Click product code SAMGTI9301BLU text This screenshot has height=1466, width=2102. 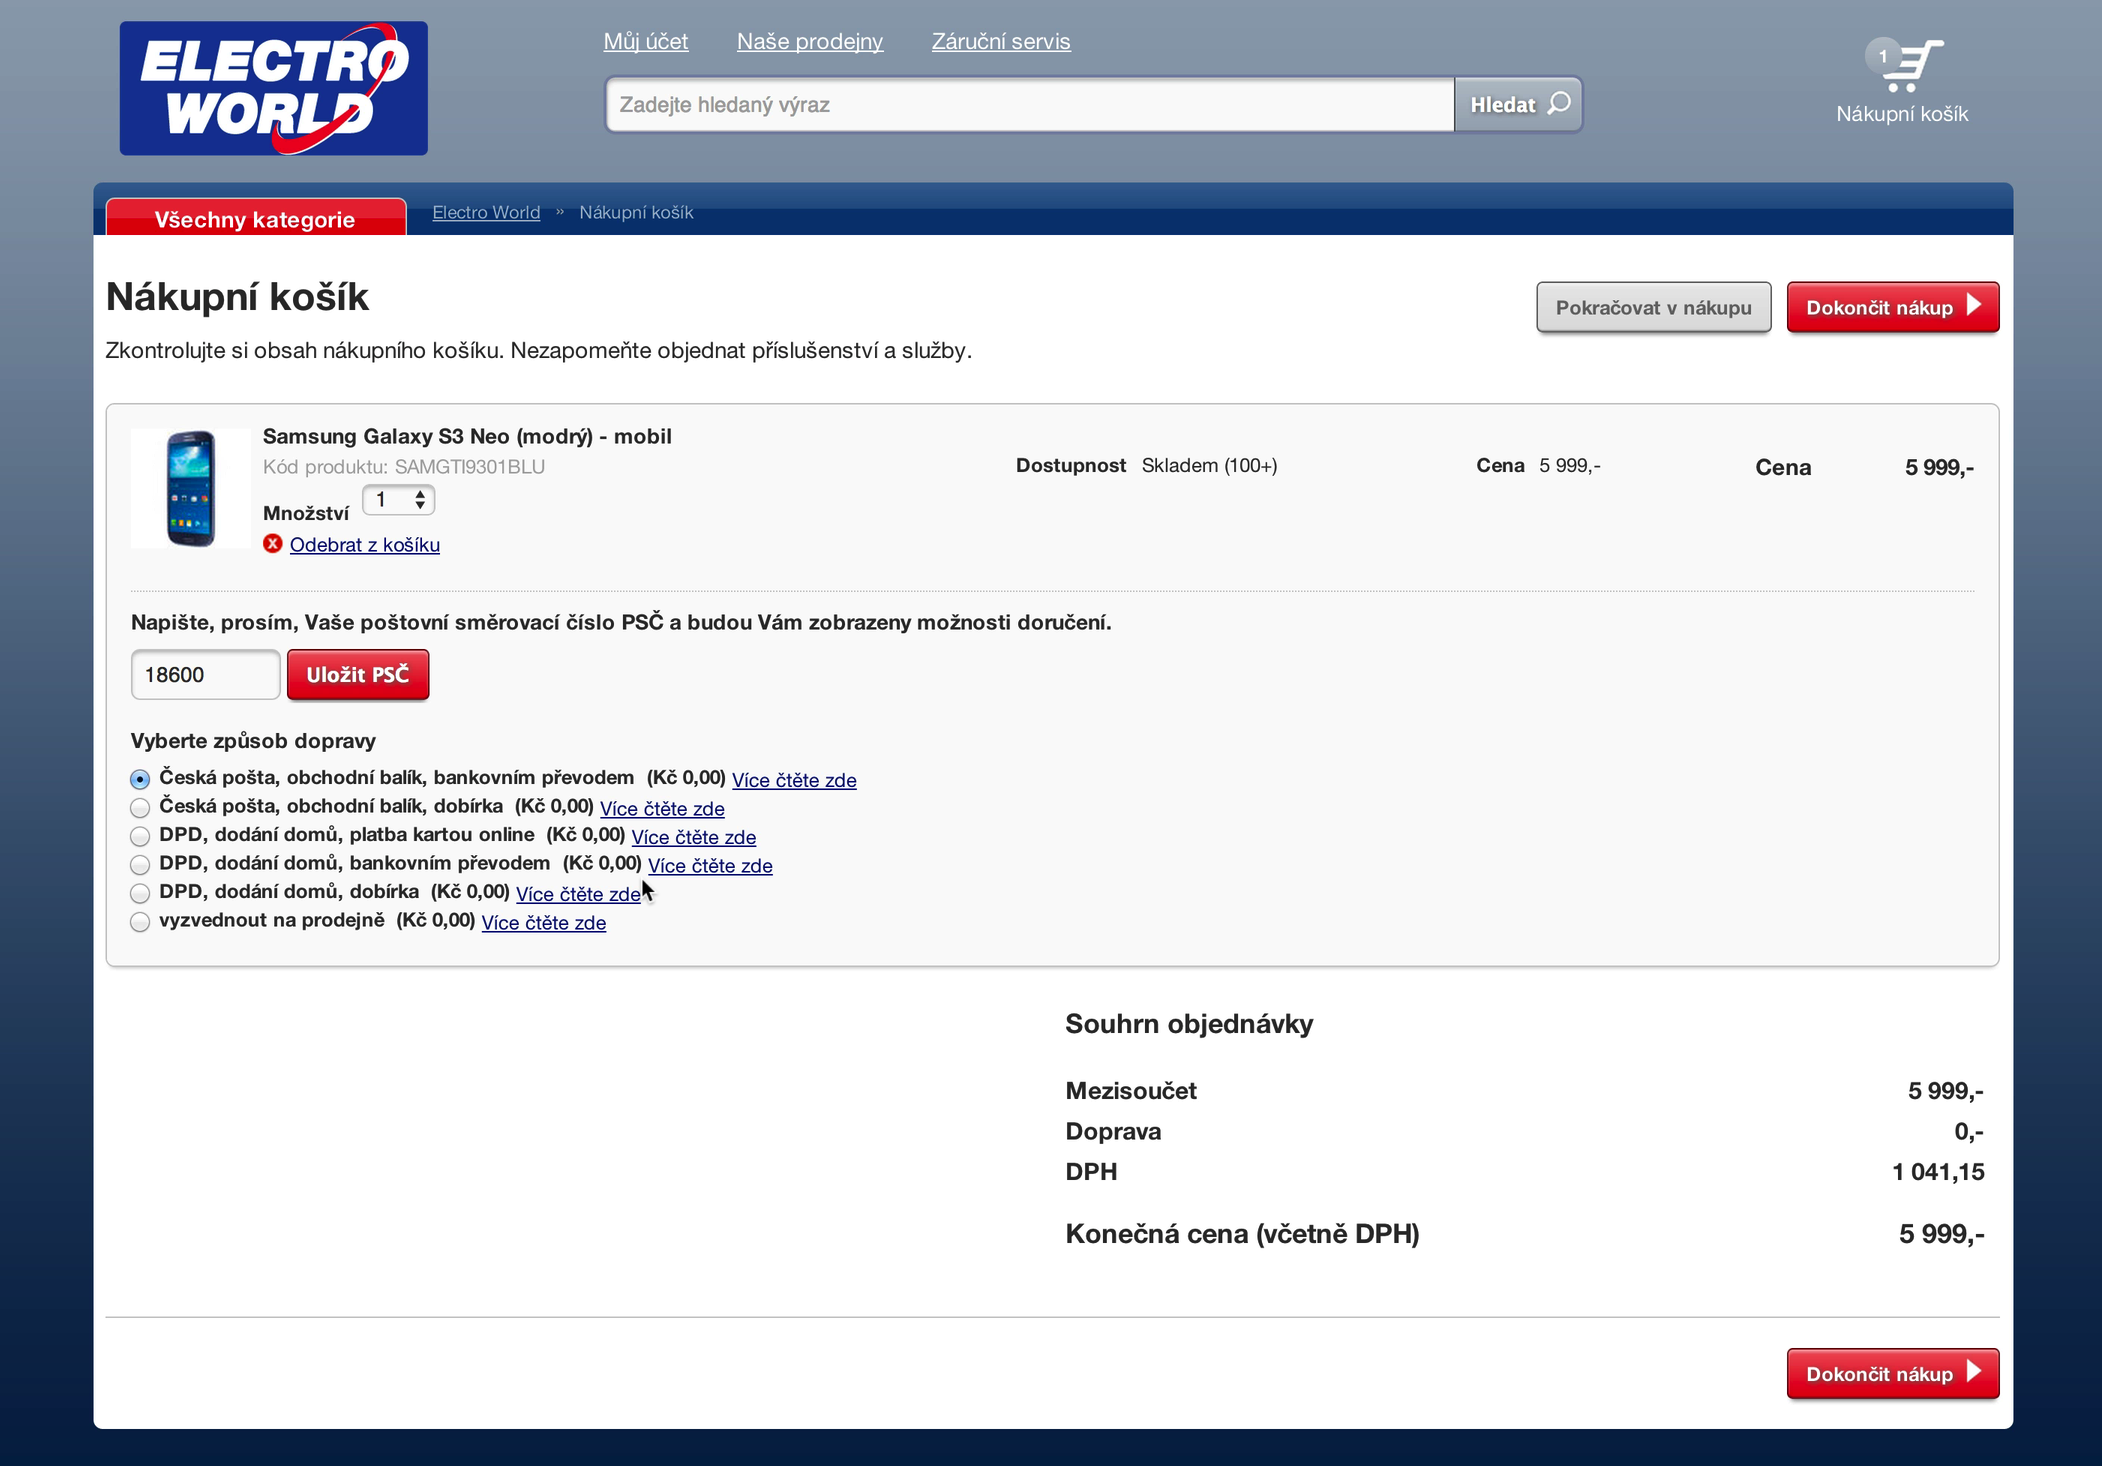tap(470, 467)
